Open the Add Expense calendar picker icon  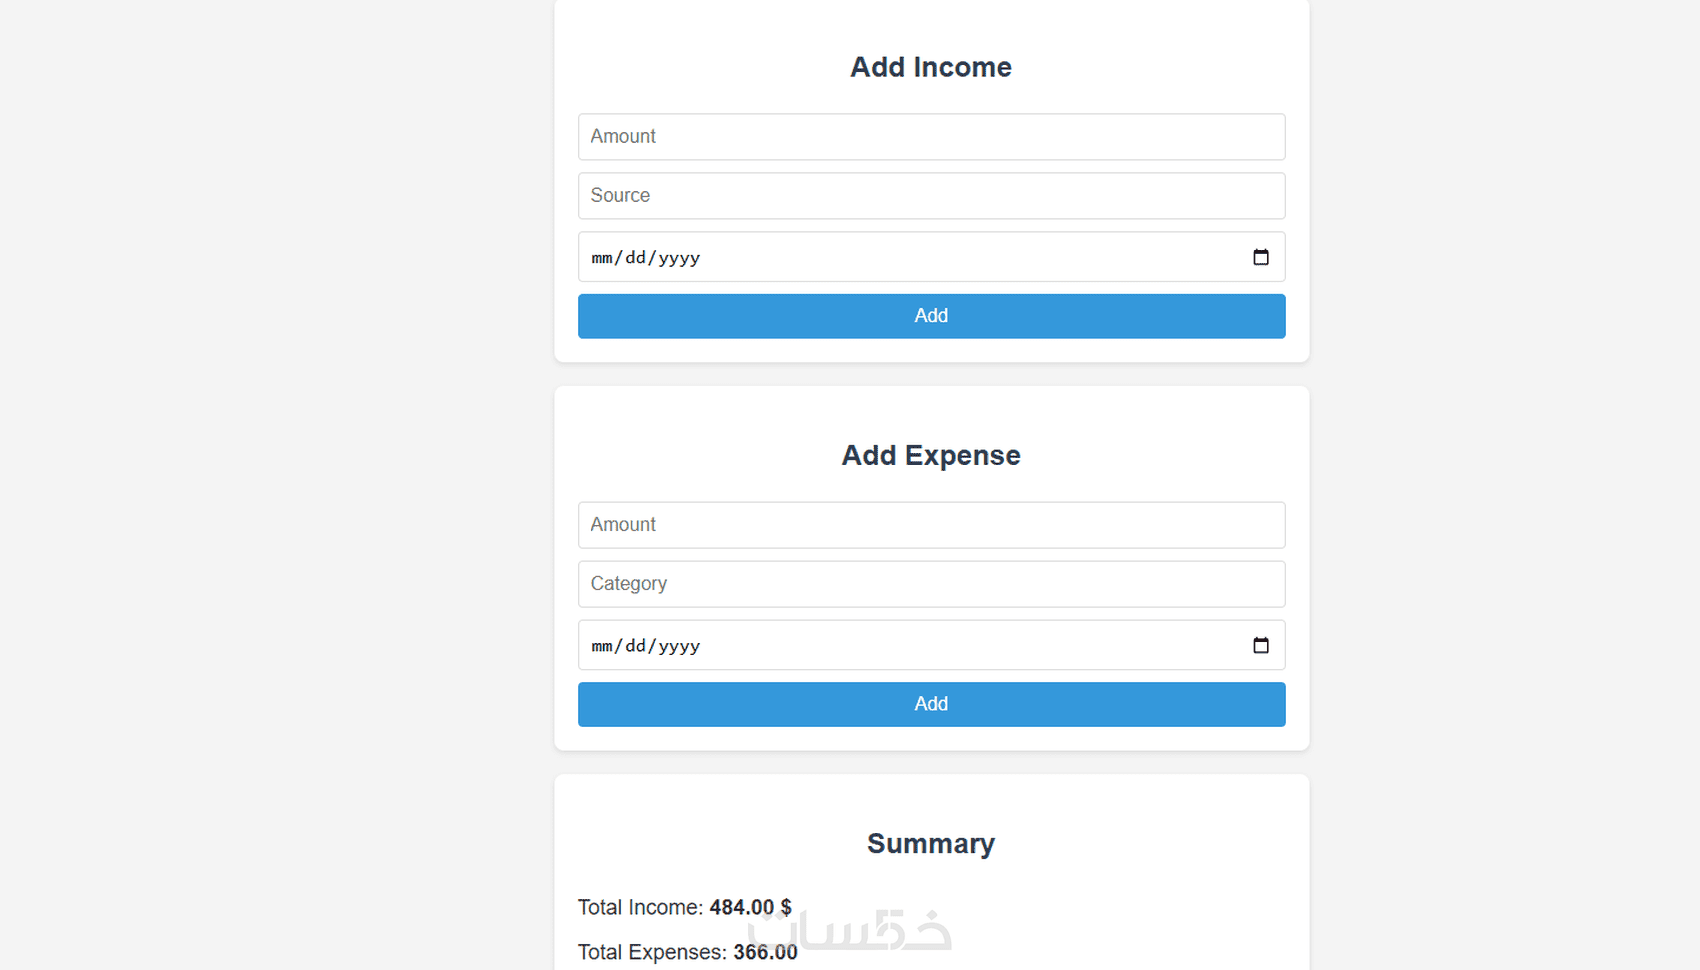[x=1260, y=645]
